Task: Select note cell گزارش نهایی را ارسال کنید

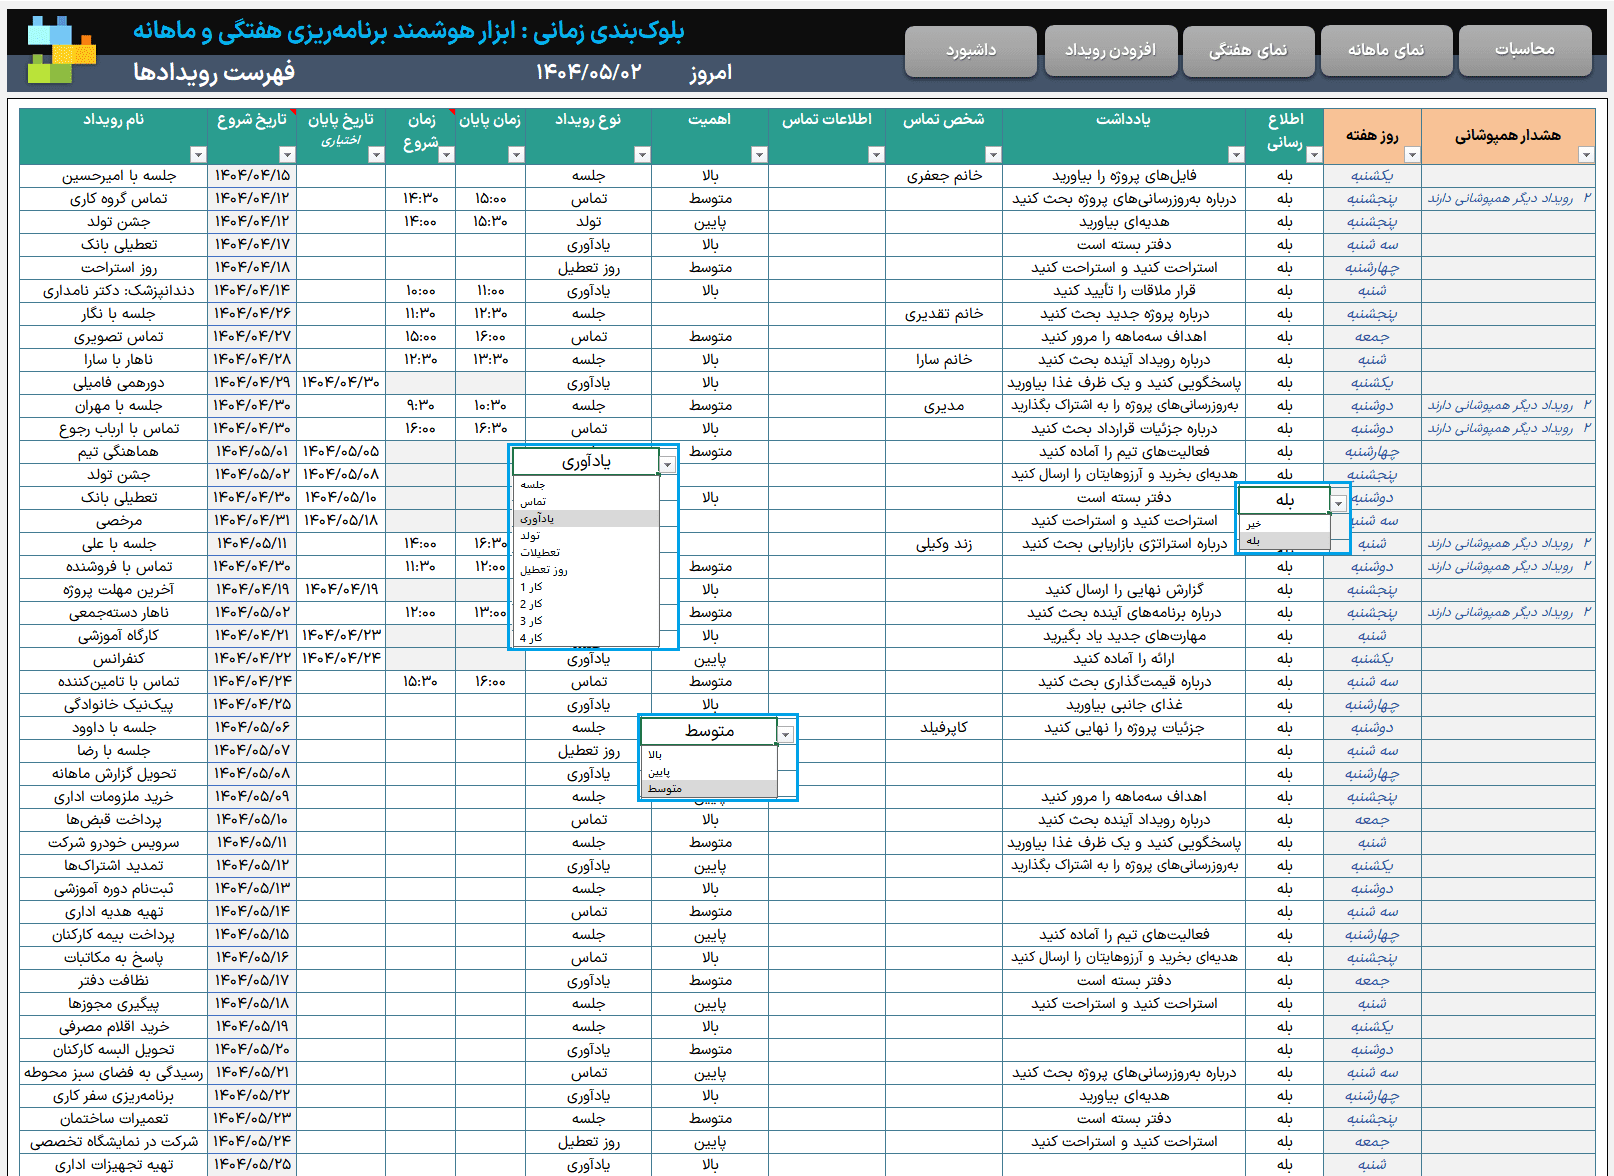Action: coord(1124,590)
